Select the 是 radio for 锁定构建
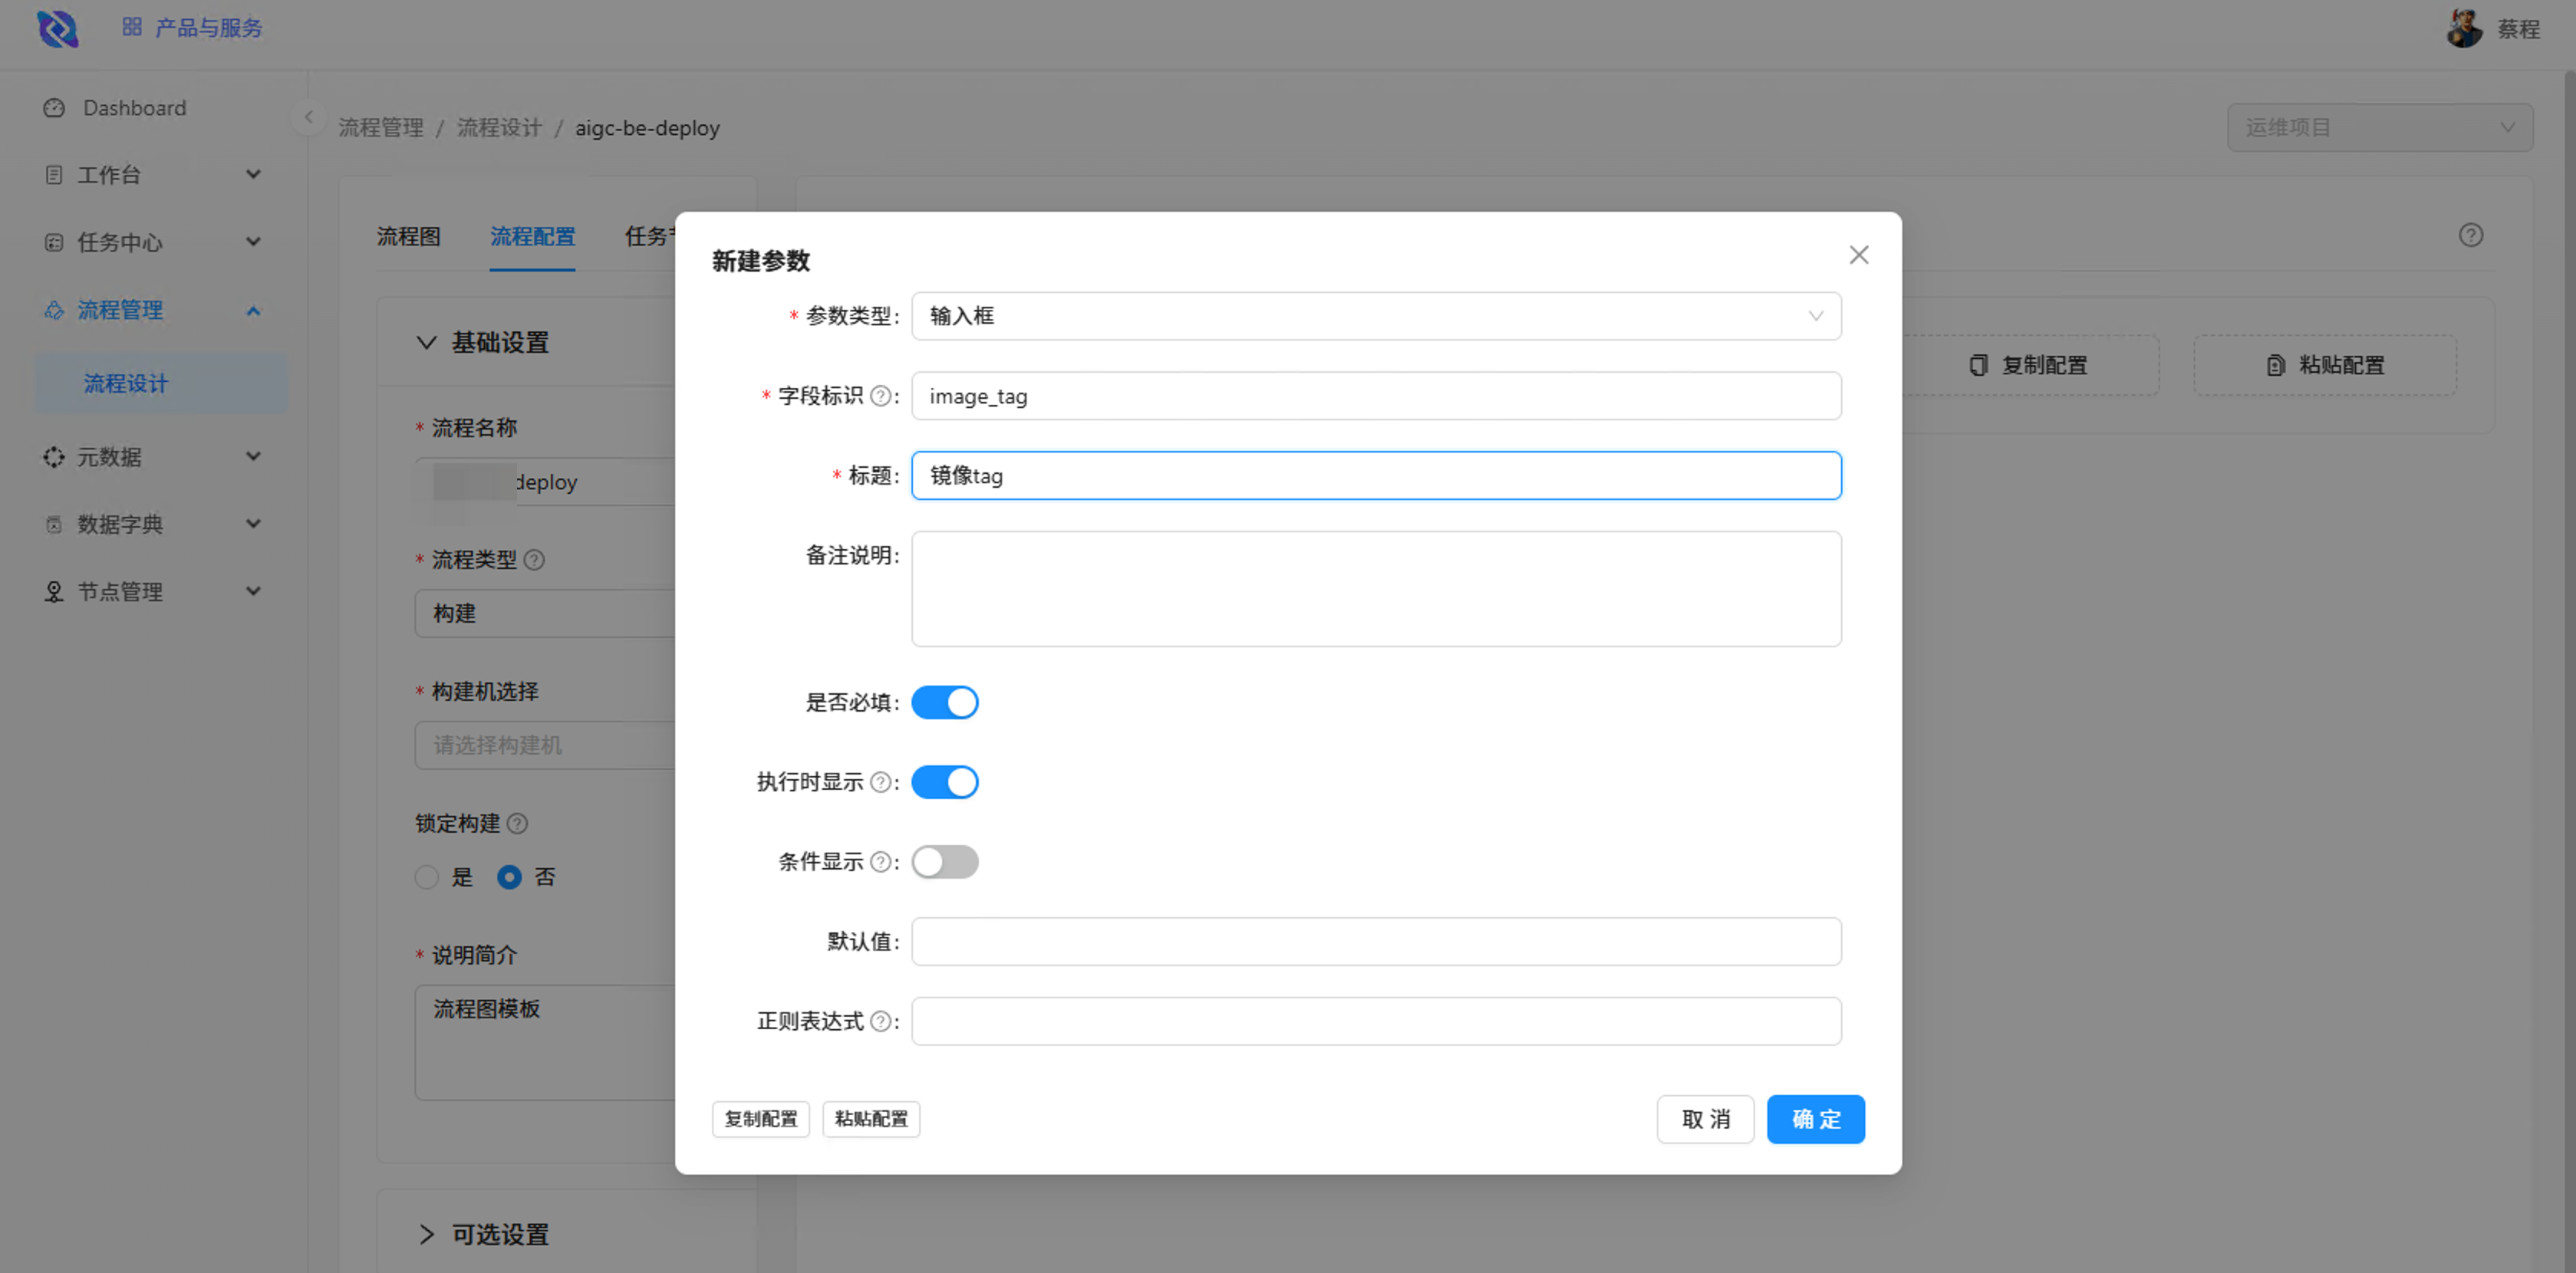The height and width of the screenshot is (1273, 2576). click(427, 877)
